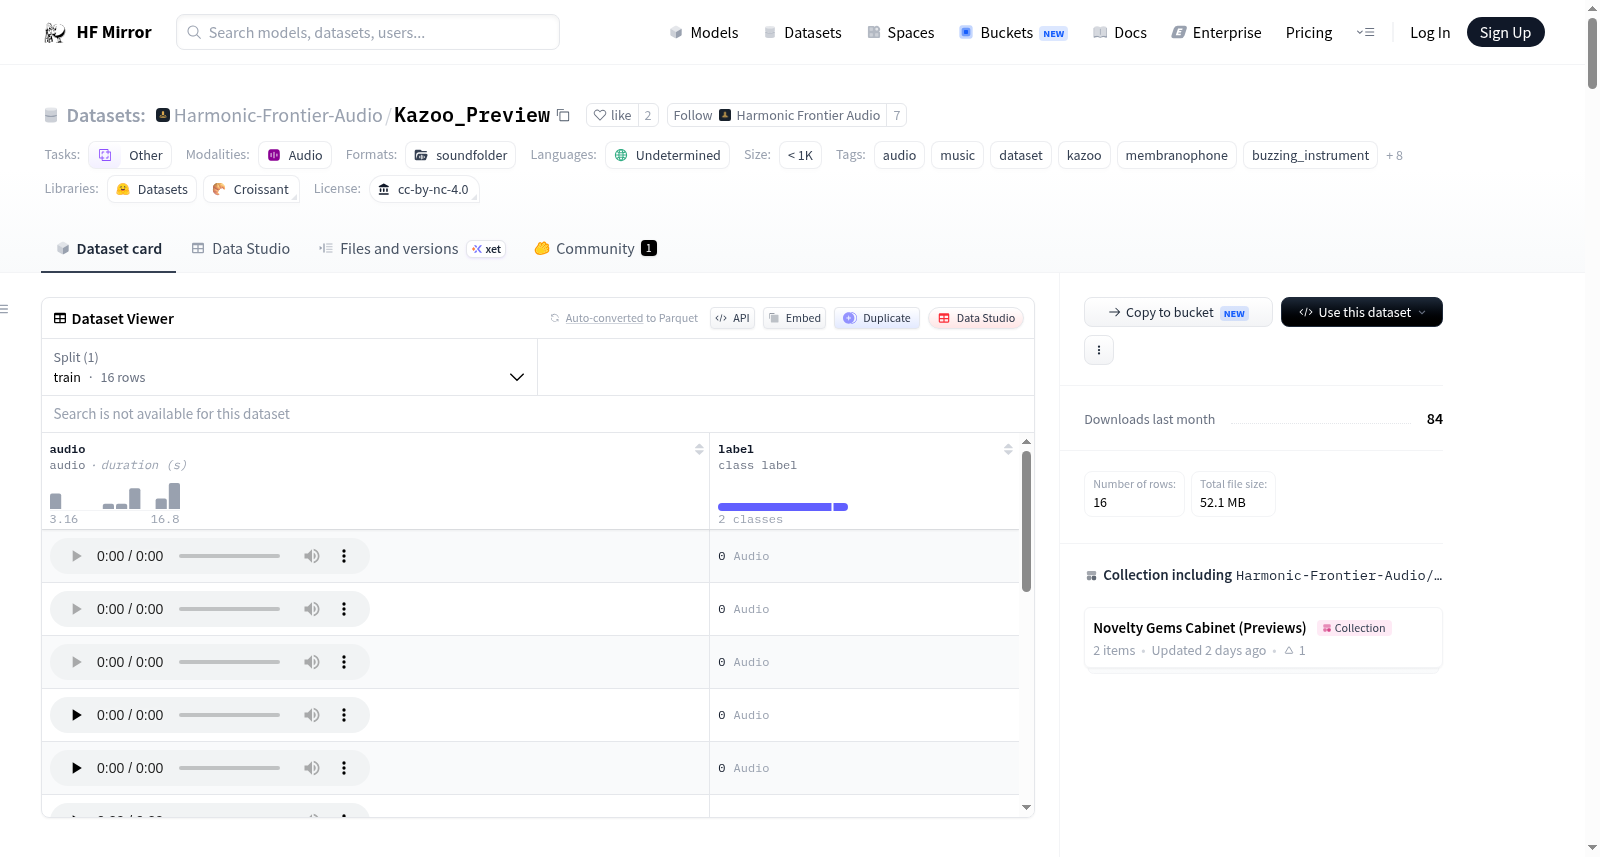
Task: Click the Croissant library tag
Action: coord(251,189)
